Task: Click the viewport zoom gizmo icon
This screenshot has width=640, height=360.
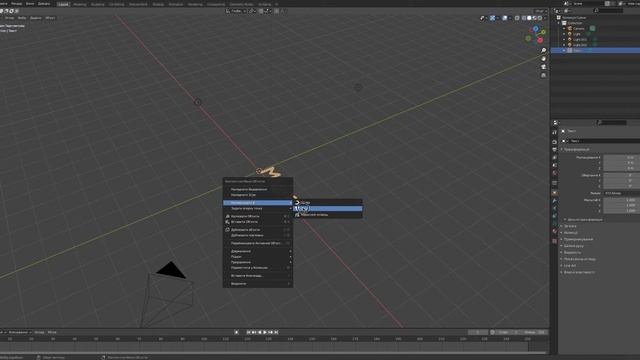Action: tap(543, 51)
